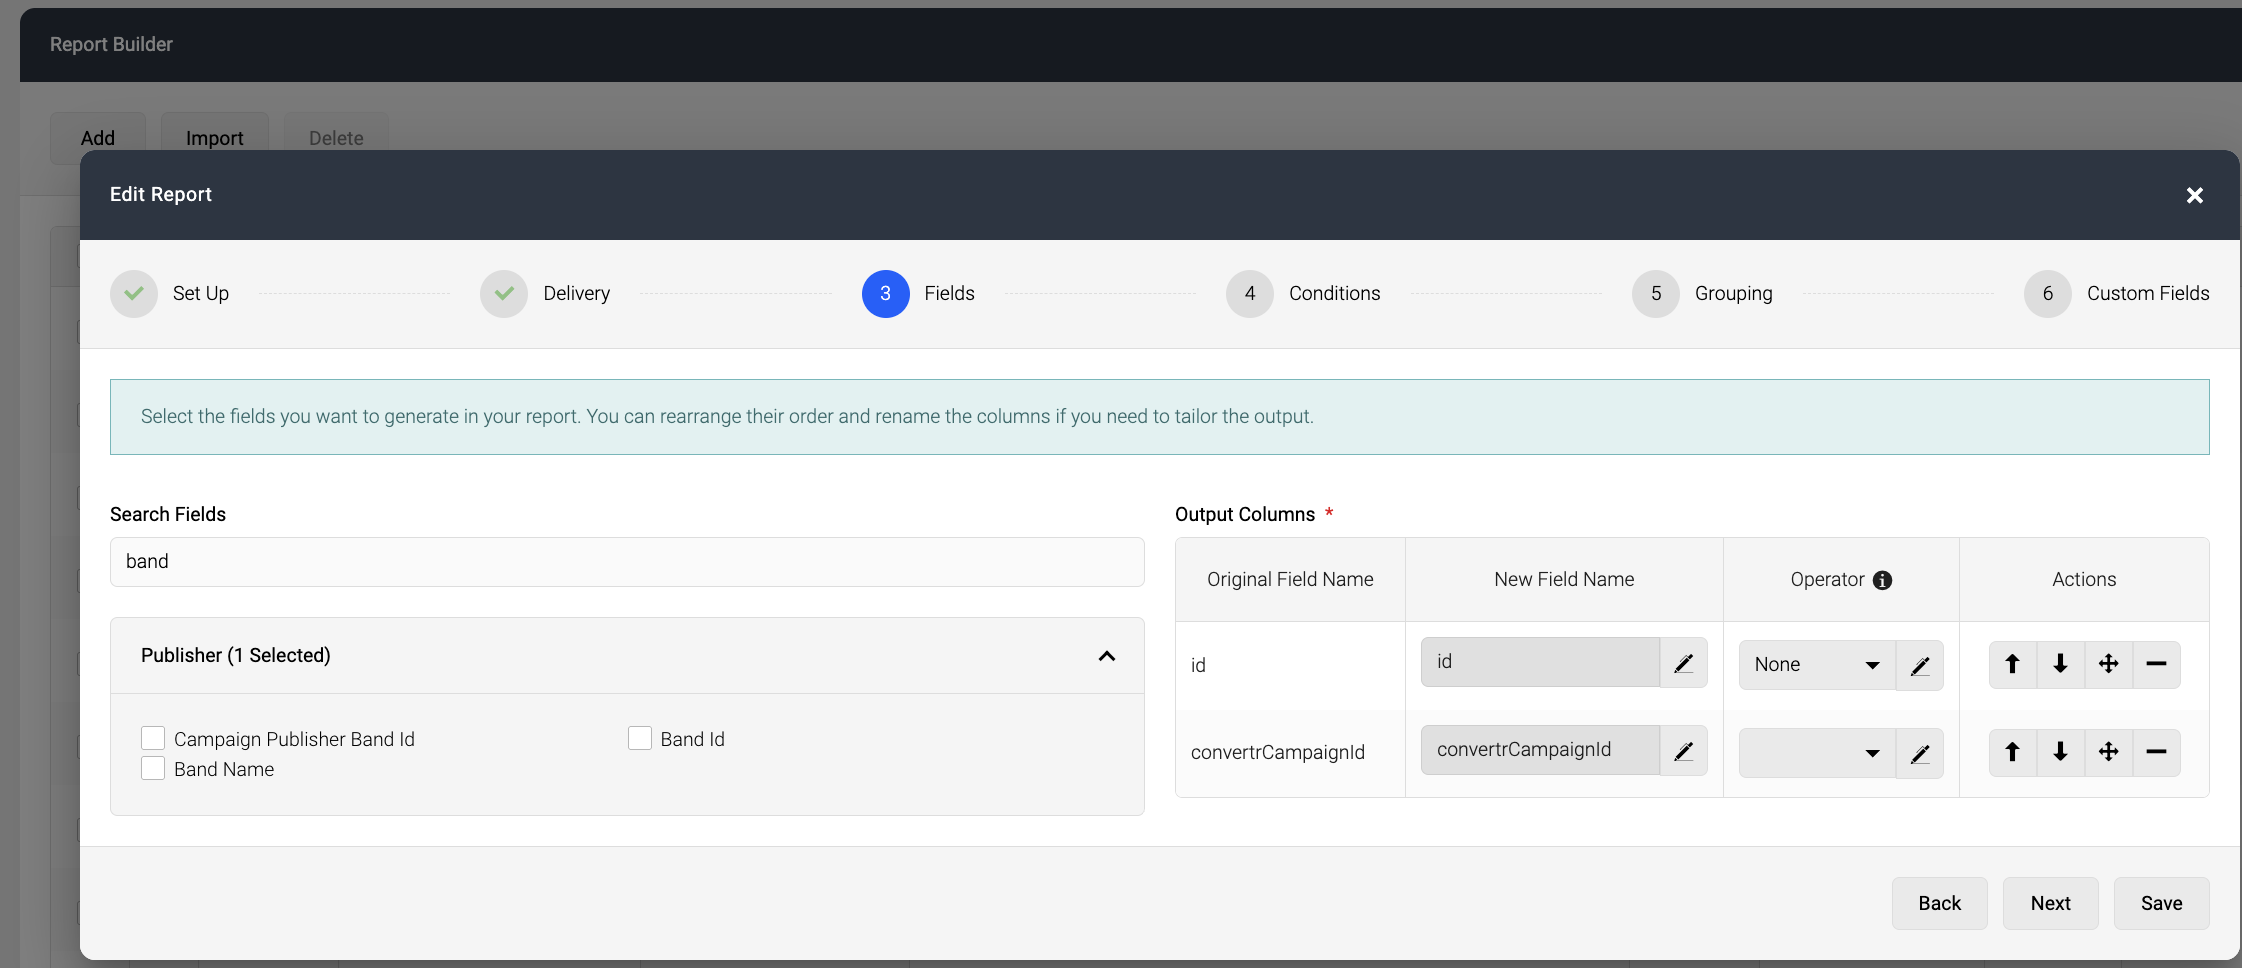
Task: Jump to the Grouping step
Action: tap(1702, 294)
